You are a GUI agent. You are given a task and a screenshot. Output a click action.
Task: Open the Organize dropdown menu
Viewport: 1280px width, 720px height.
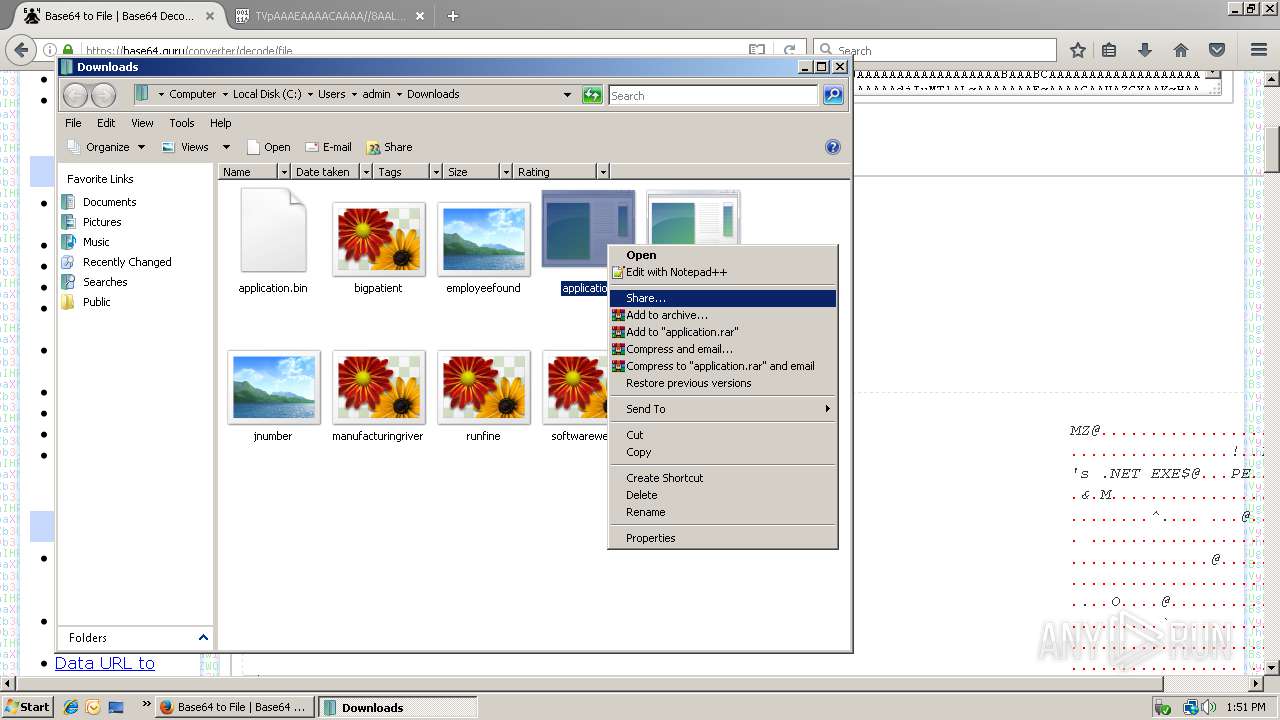pyautogui.click(x=106, y=147)
